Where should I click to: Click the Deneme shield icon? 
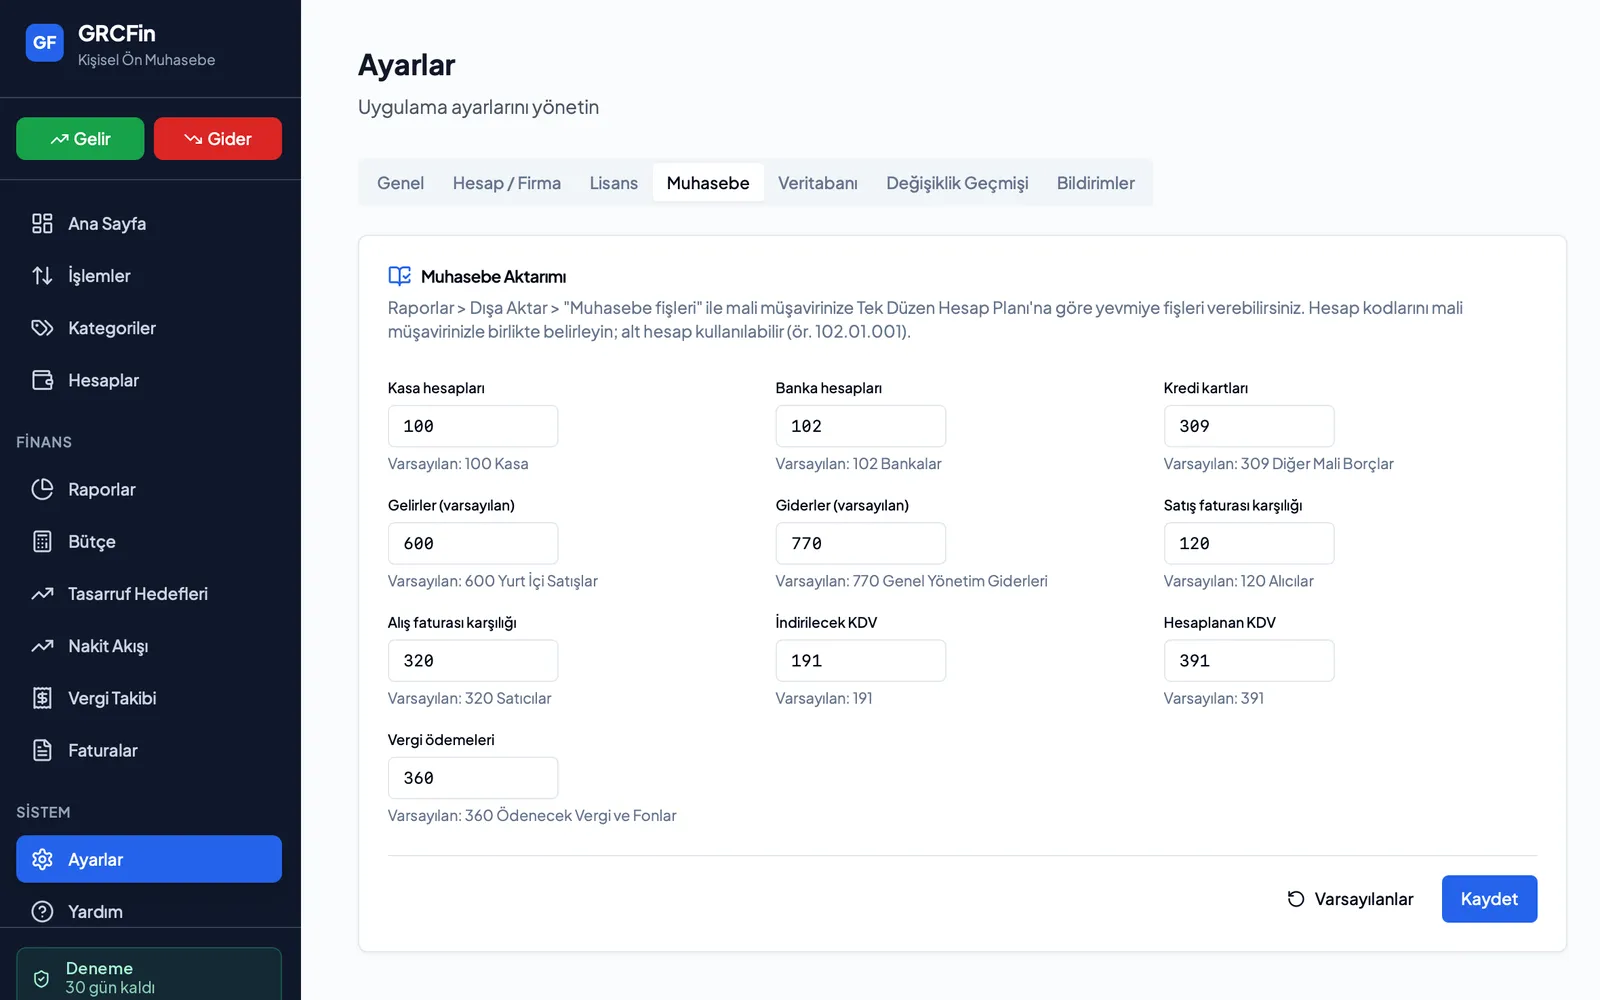tap(41, 979)
